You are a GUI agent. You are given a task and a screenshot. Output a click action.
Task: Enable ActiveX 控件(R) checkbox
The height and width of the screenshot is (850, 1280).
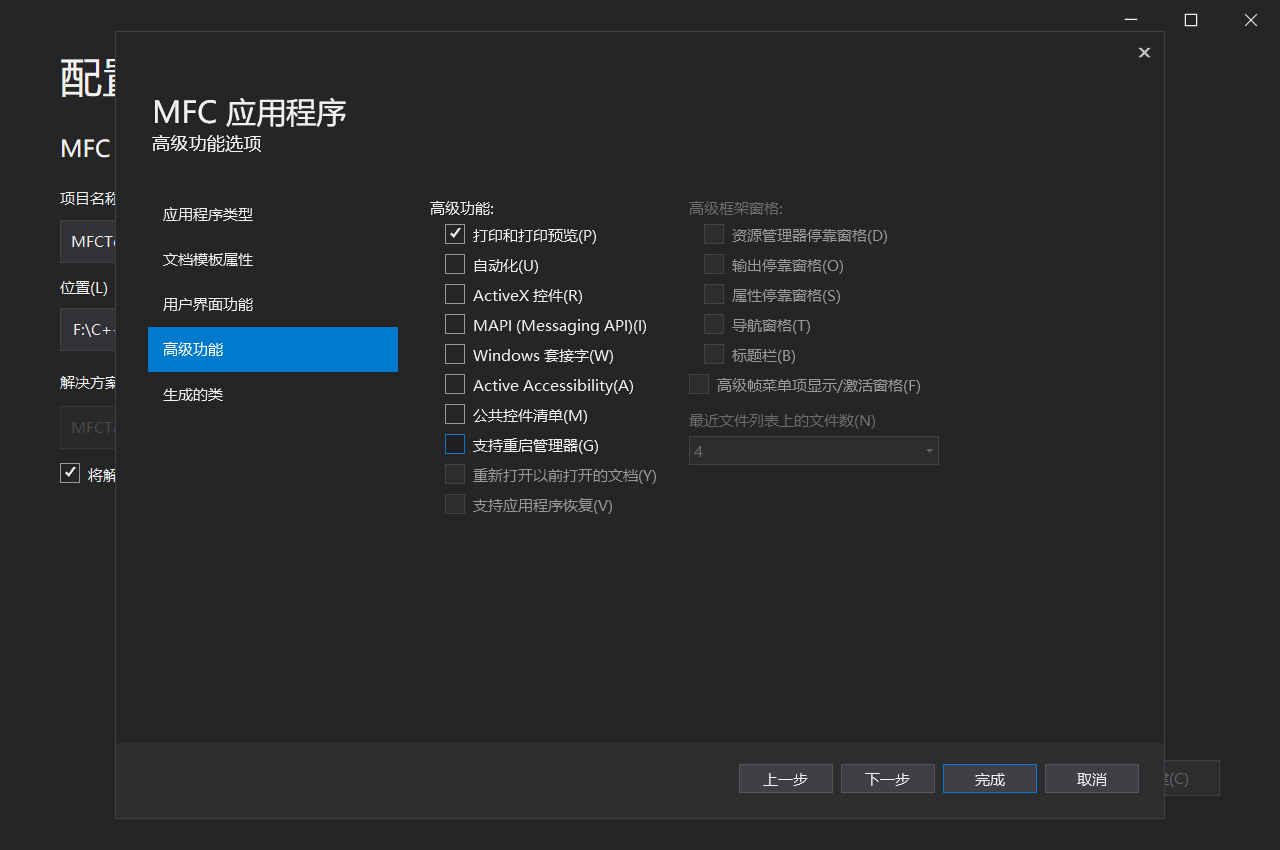455,295
